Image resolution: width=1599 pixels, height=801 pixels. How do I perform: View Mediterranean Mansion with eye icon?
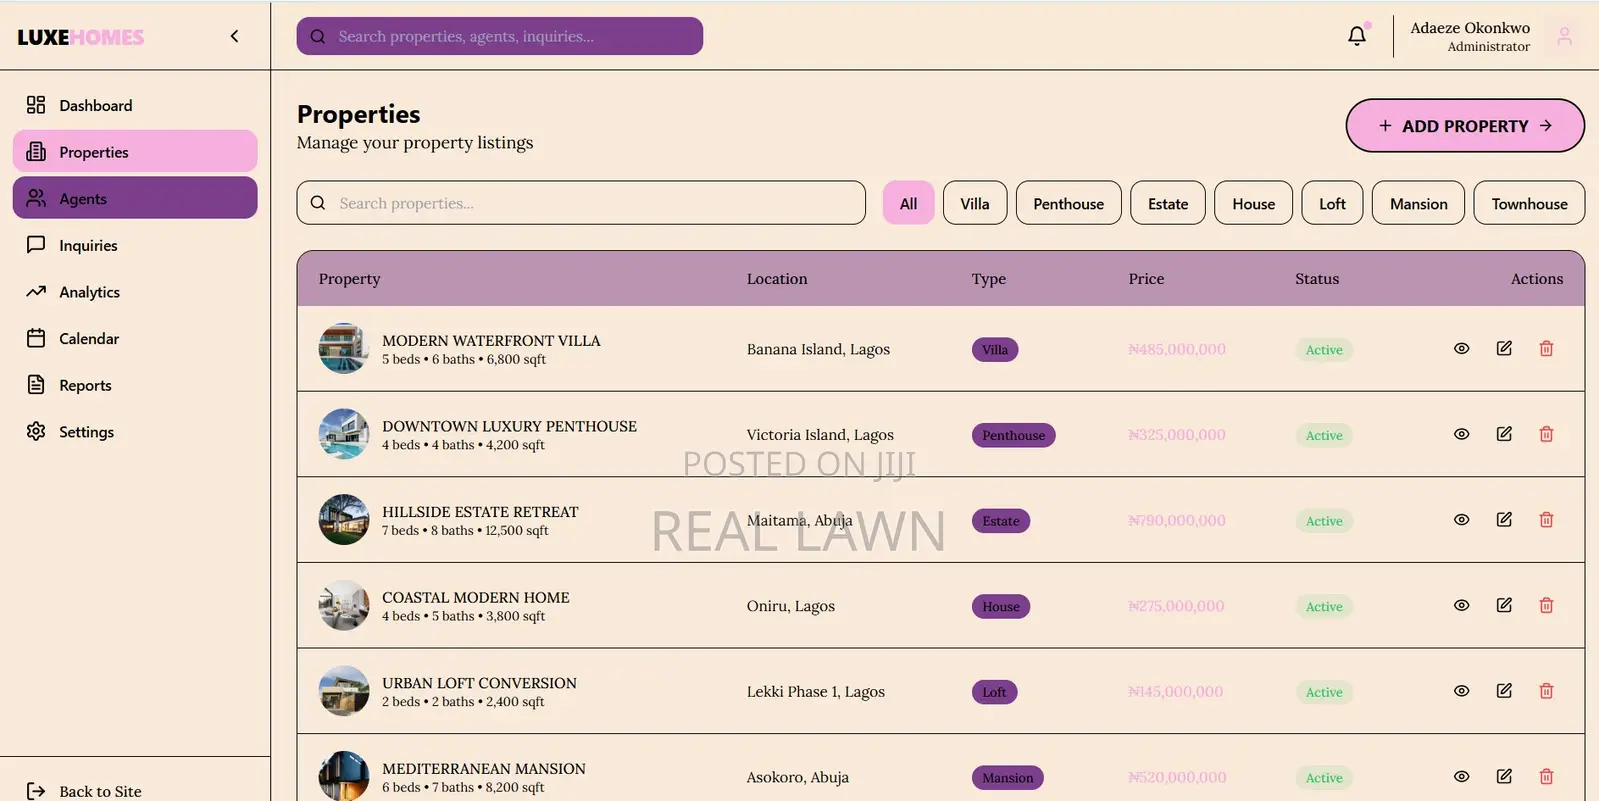pos(1461,777)
